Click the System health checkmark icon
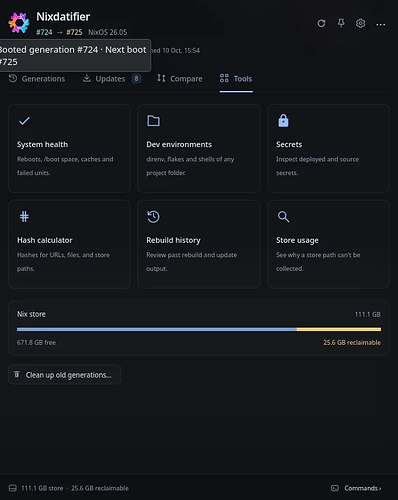 pos(24,121)
